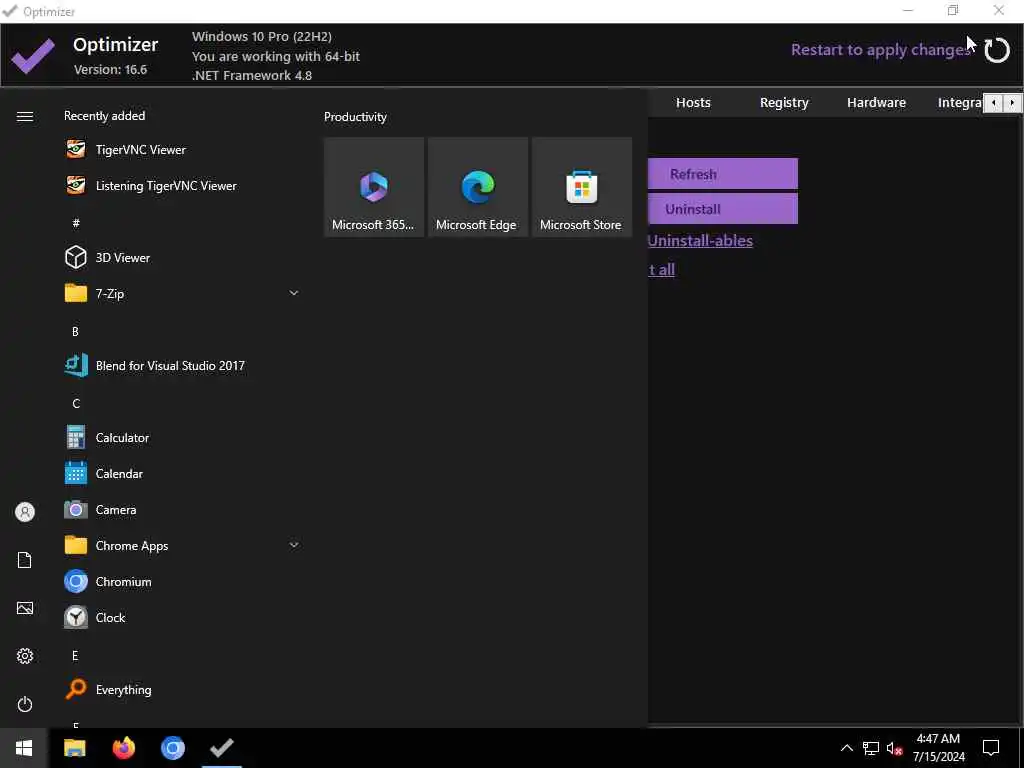This screenshot has height=768, width=1024.
Task: Click the Restart to apply changes link
Action: pos(880,50)
